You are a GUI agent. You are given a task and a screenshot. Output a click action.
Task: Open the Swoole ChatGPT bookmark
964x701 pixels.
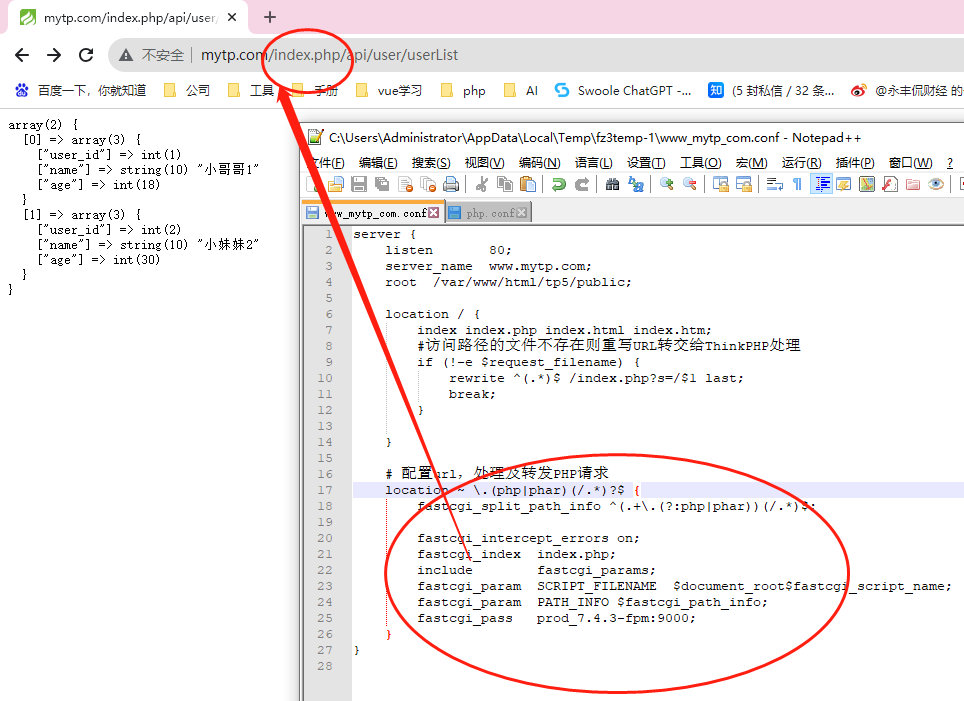coord(623,90)
